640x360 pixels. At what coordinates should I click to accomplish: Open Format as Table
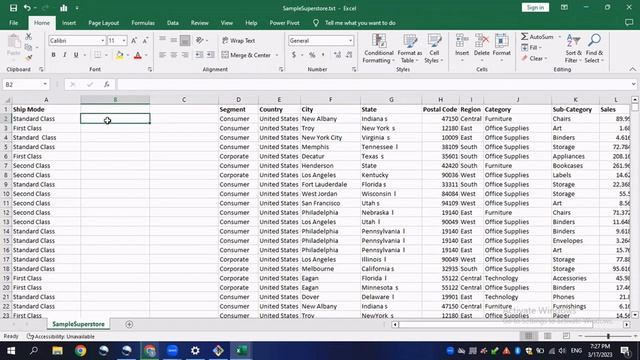410,49
